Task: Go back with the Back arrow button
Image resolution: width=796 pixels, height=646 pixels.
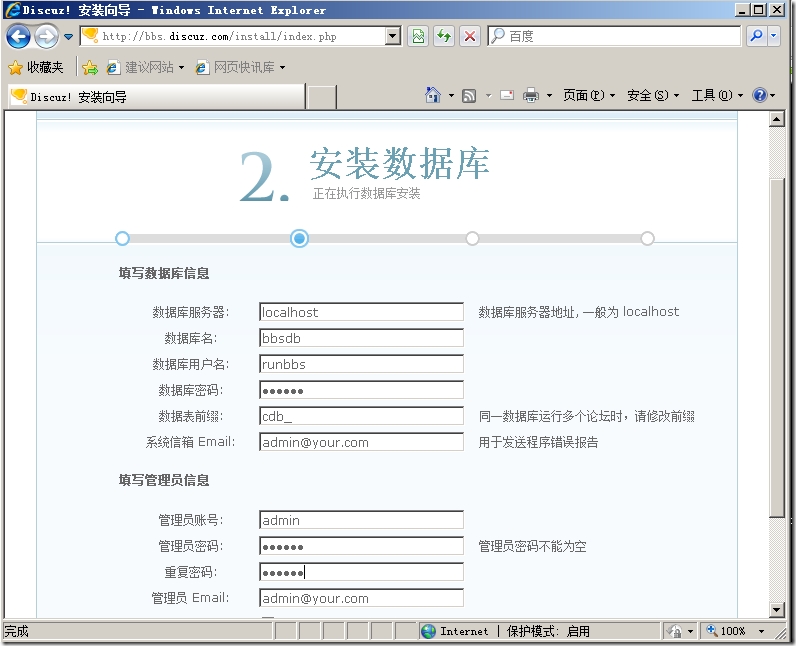Action: click(18, 37)
